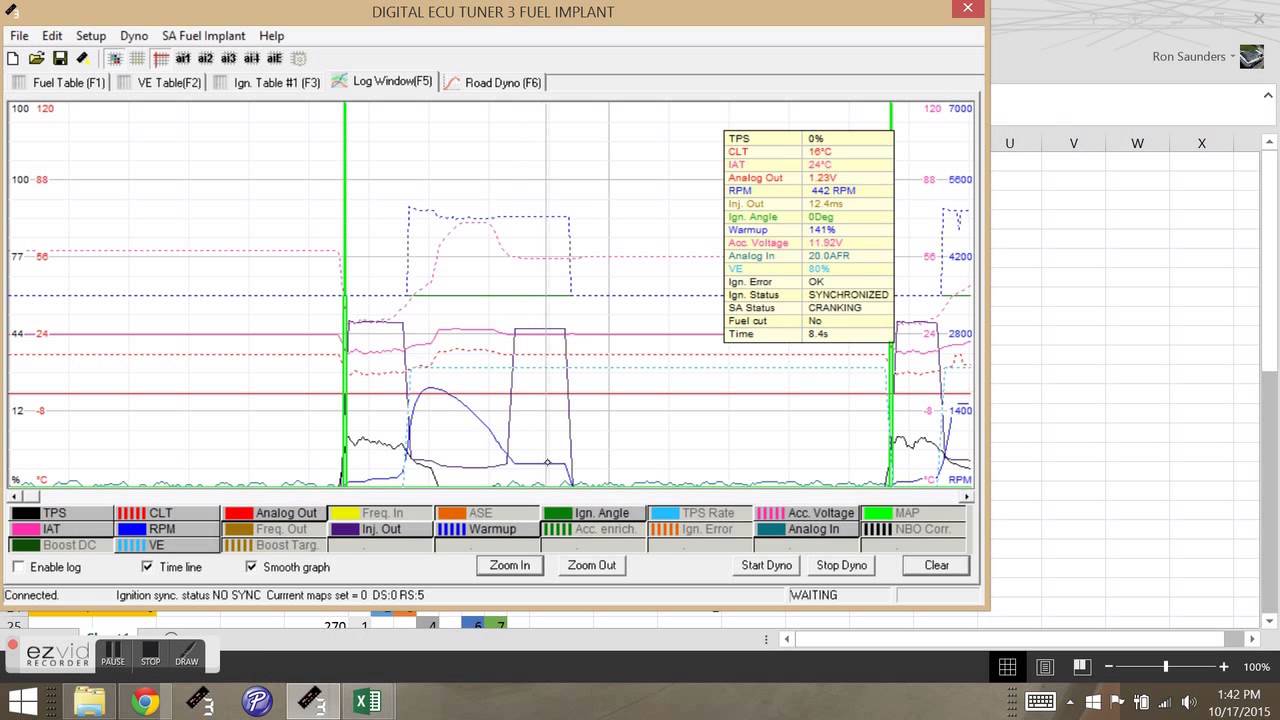
Task: Click the Open folder toolbar icon
Action: (x=36, y=59)
